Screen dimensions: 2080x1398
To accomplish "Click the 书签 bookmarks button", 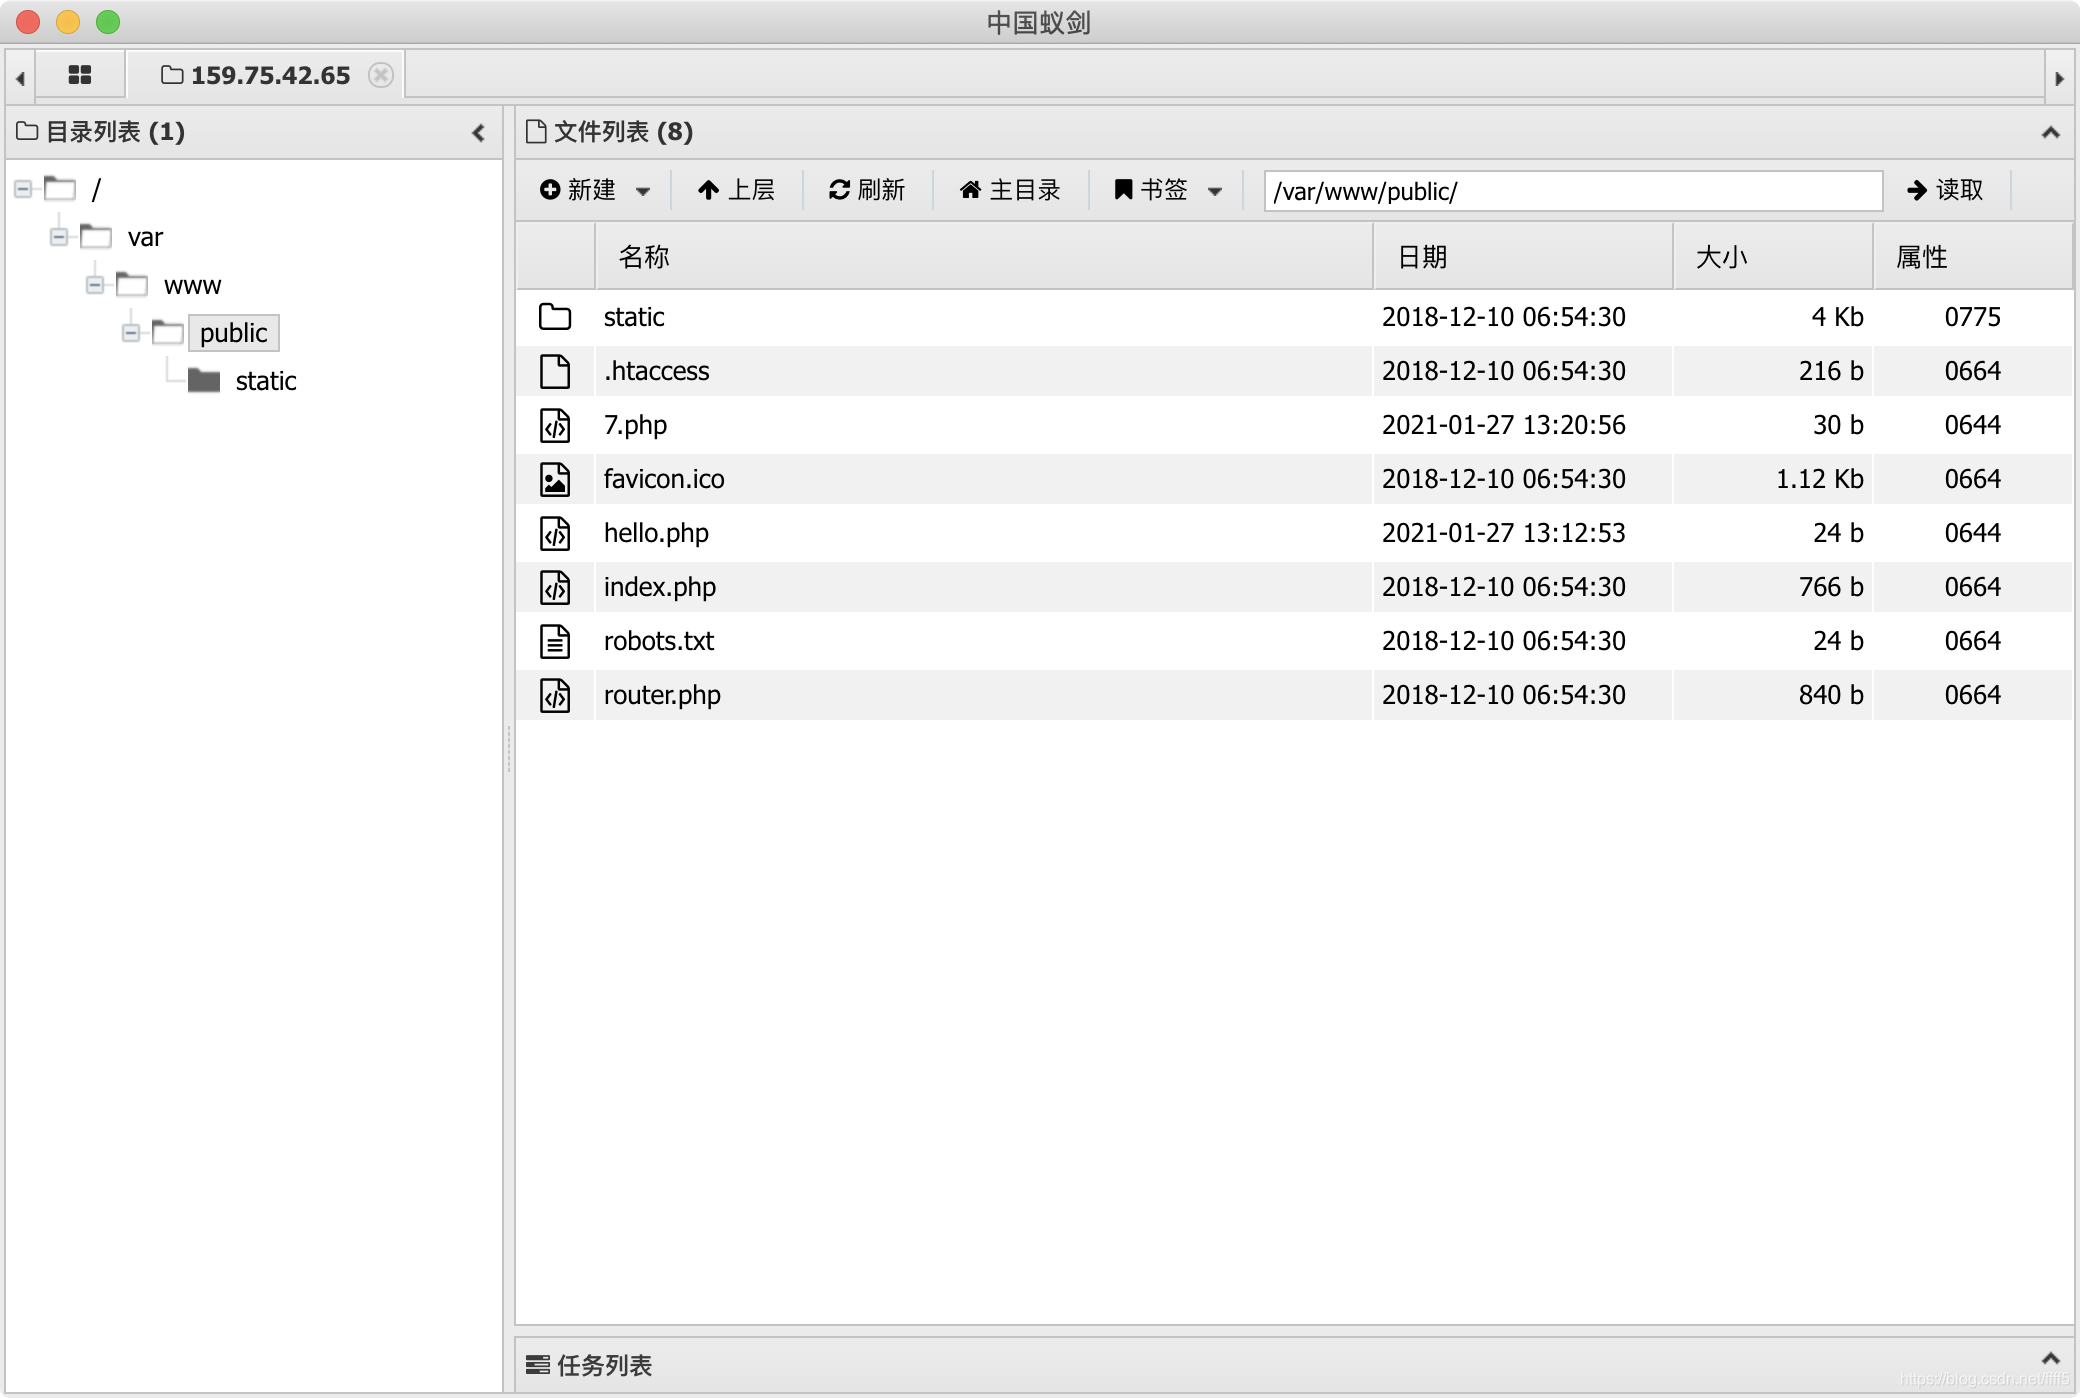I will click(x=1150, y=190).
